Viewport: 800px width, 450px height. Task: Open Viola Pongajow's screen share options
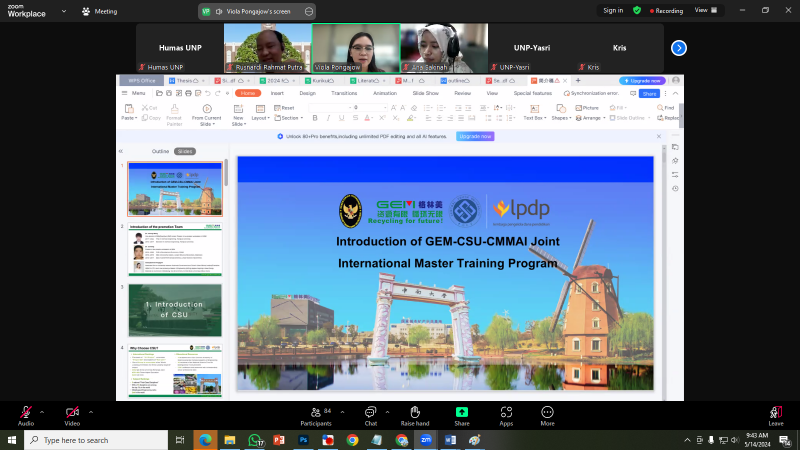pos(309,11)
